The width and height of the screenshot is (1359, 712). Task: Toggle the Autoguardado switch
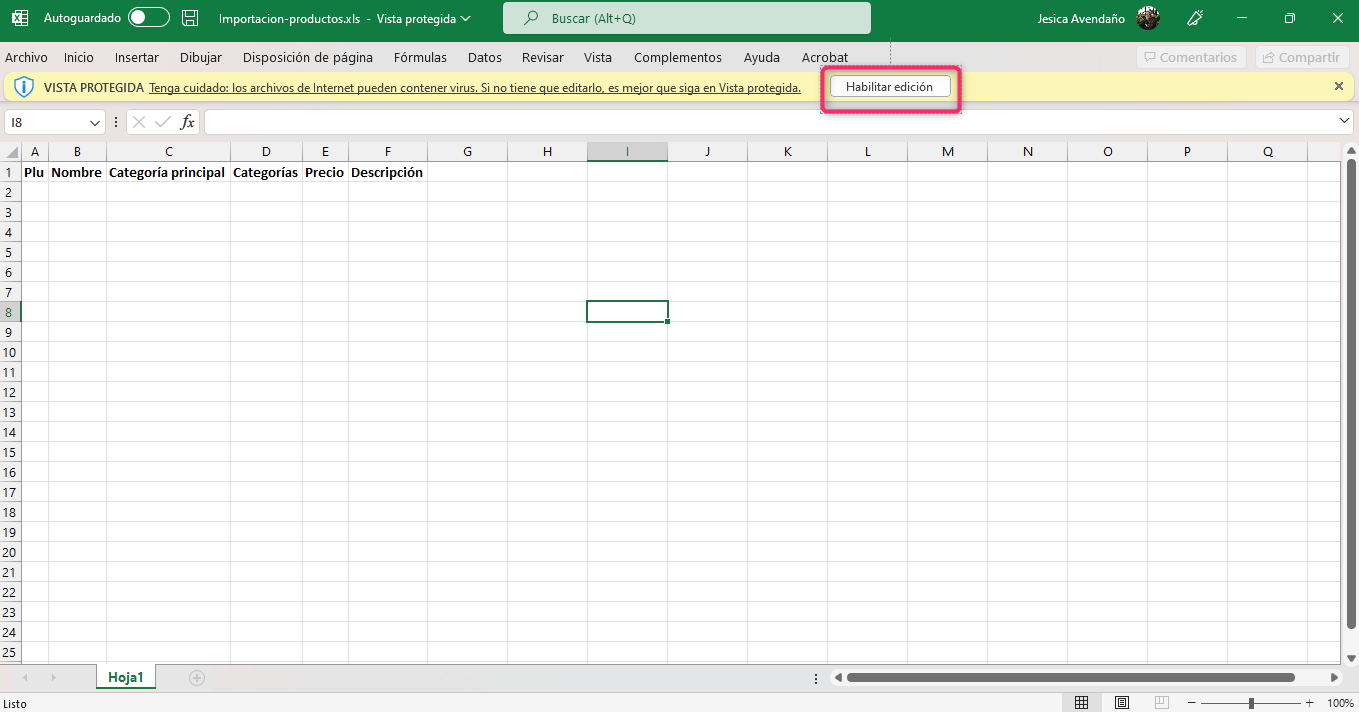[149, 18]
